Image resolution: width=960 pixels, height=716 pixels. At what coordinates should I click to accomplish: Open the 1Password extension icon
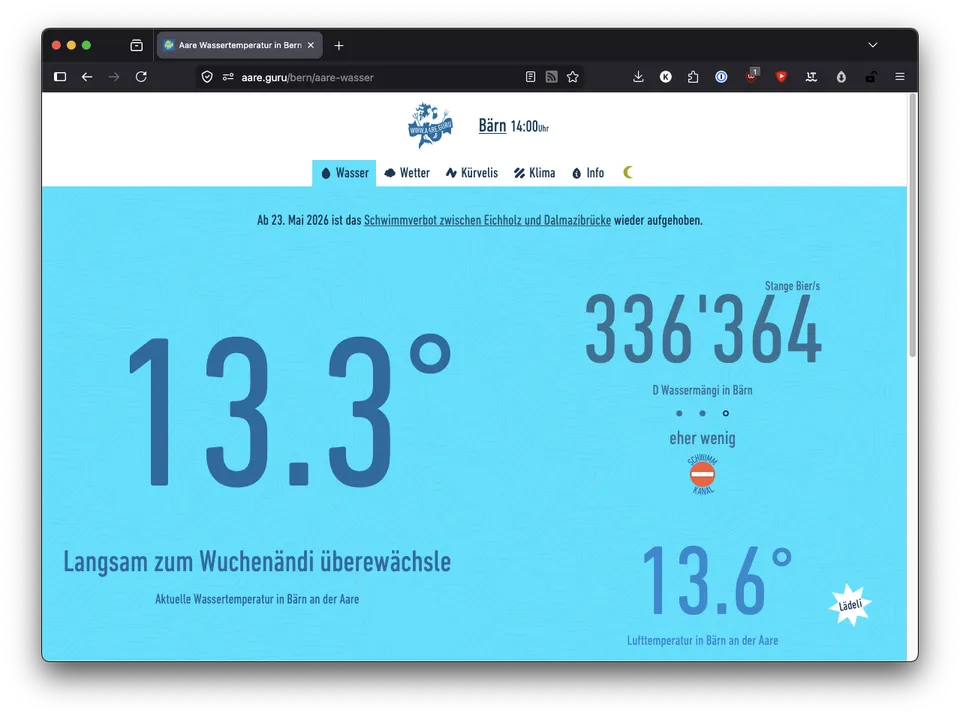click(721, 77)
